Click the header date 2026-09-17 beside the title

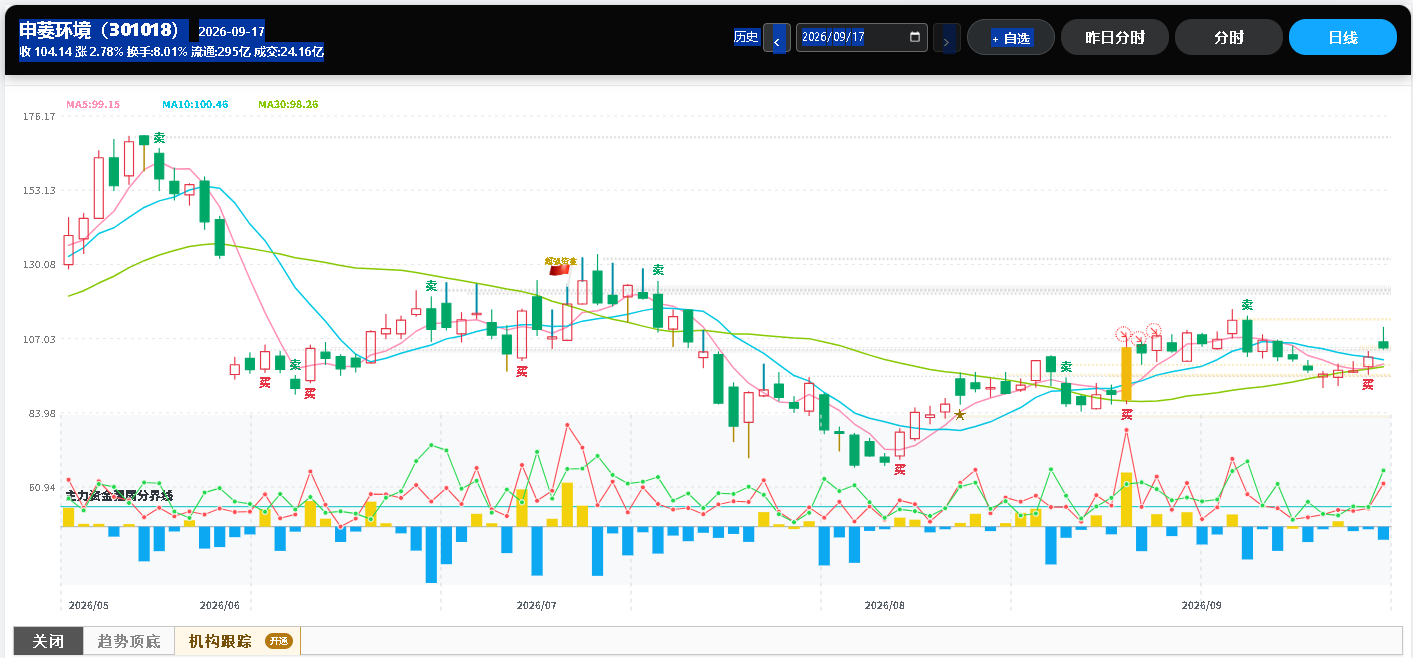pyautogui.click(x=232, y=31)
